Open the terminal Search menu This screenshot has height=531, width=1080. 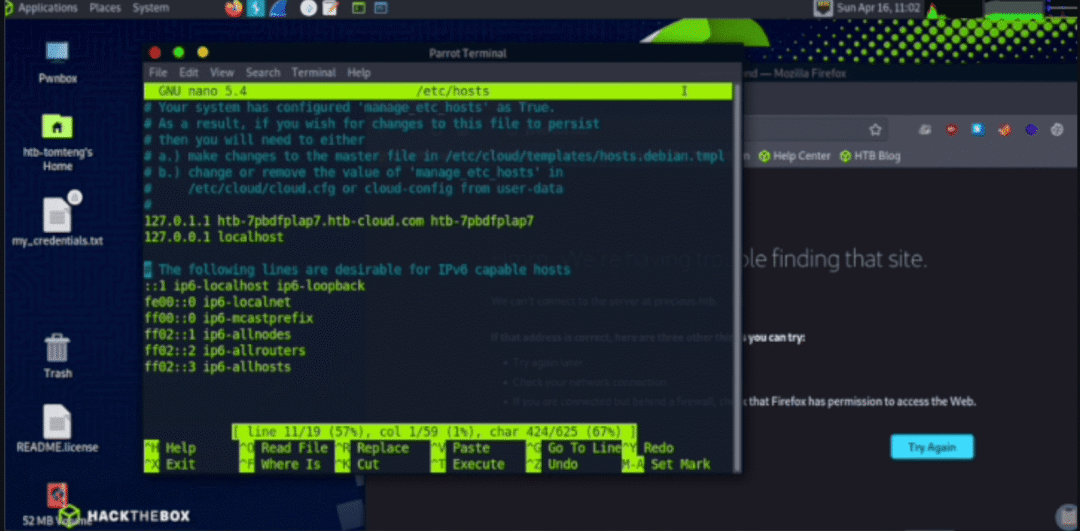(x=263, y=72)
